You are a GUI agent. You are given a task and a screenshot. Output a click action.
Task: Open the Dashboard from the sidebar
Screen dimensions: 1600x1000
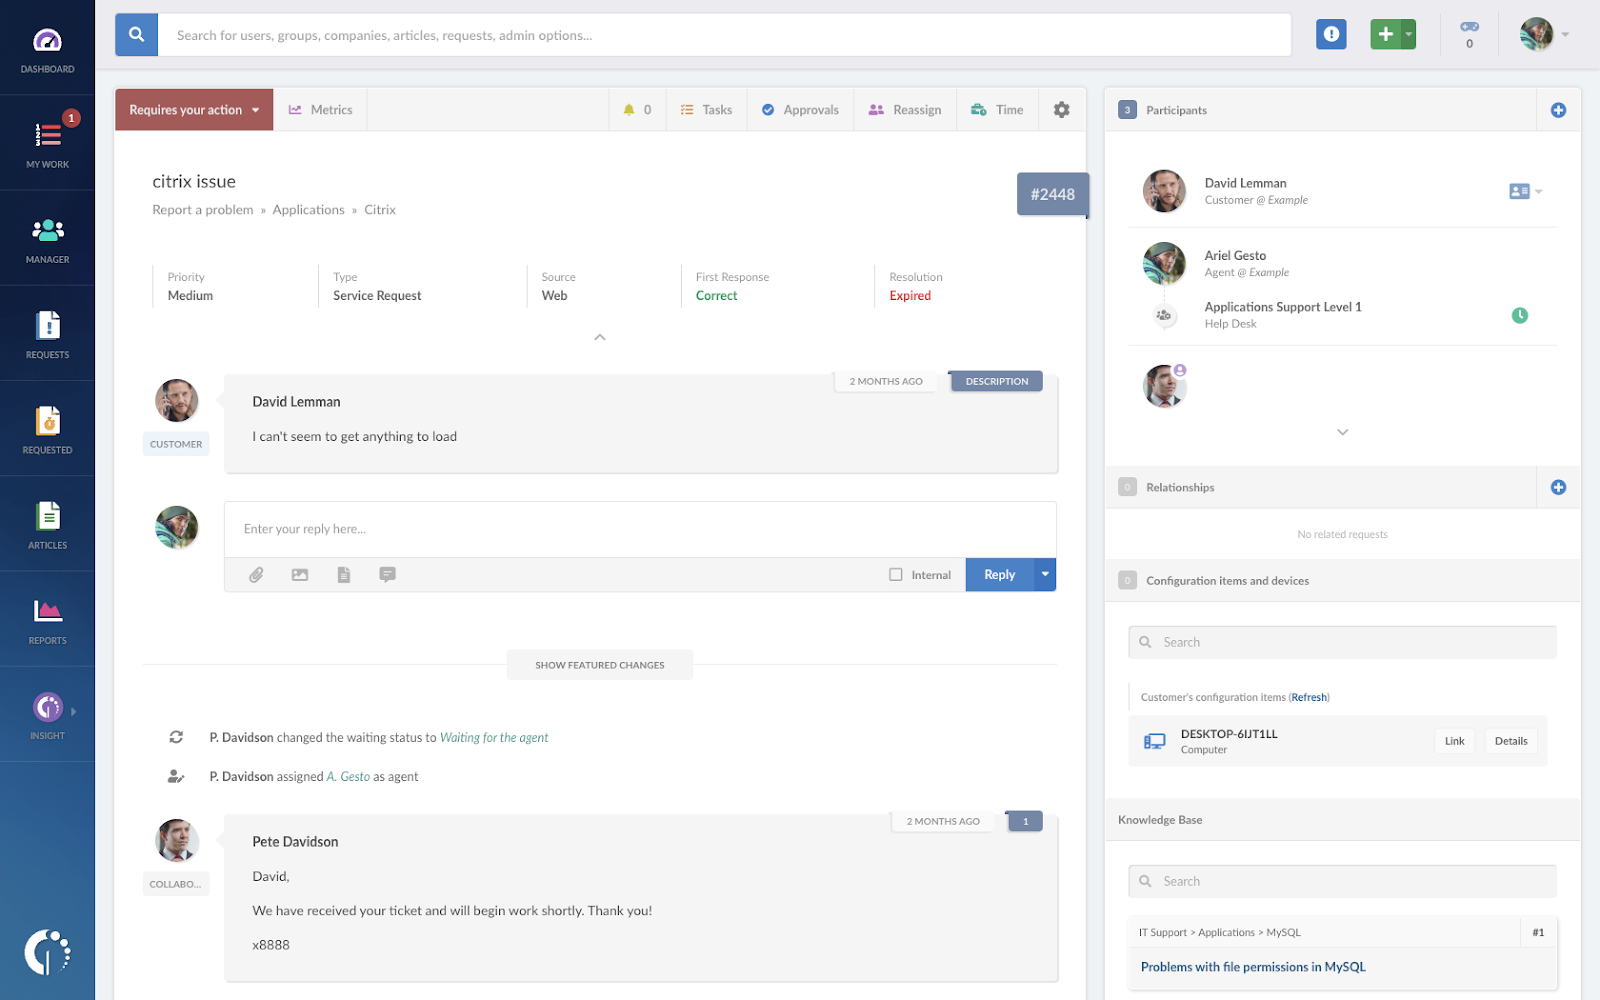pyautogui.click(x=47, y=48)
